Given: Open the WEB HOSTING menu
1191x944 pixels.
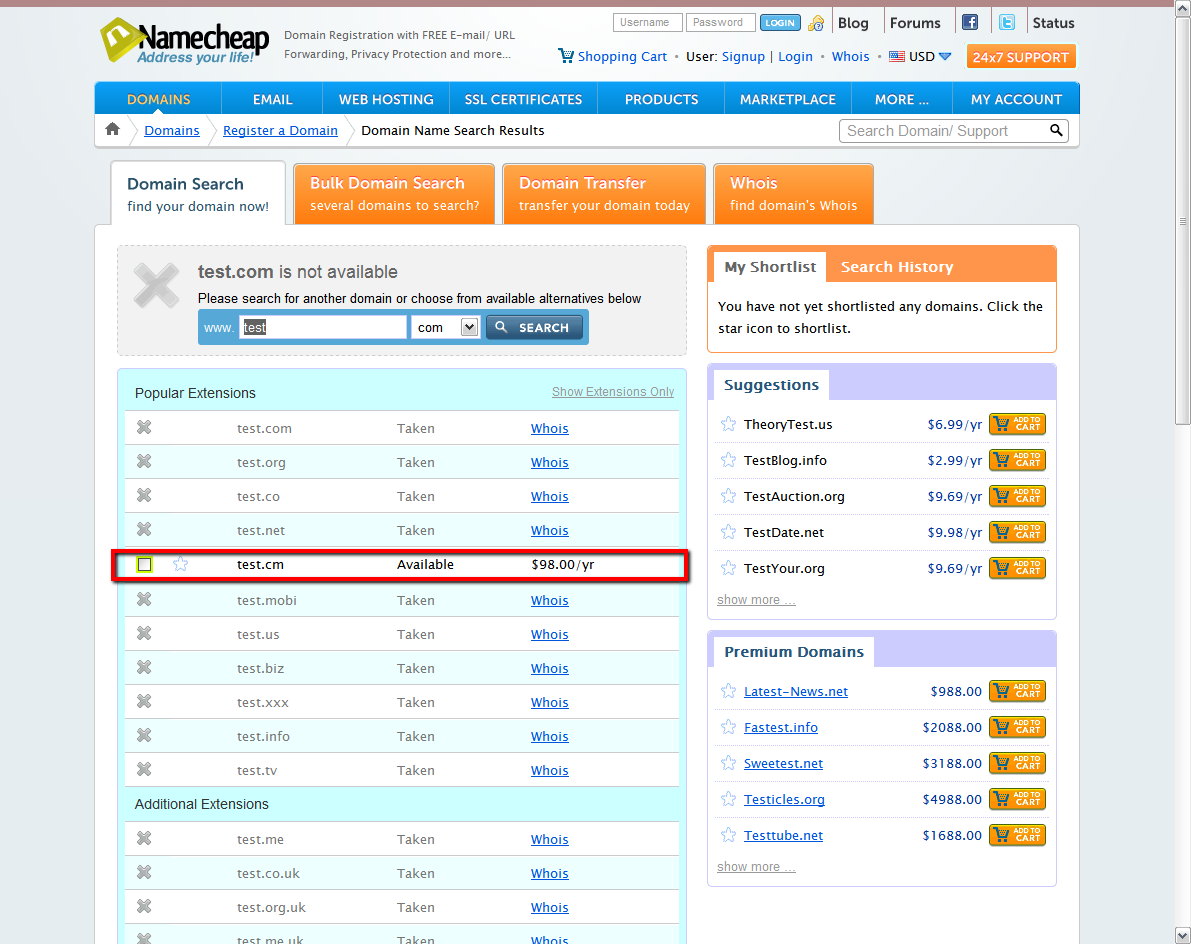Looking at the screenshot, I should pos(386,99).
